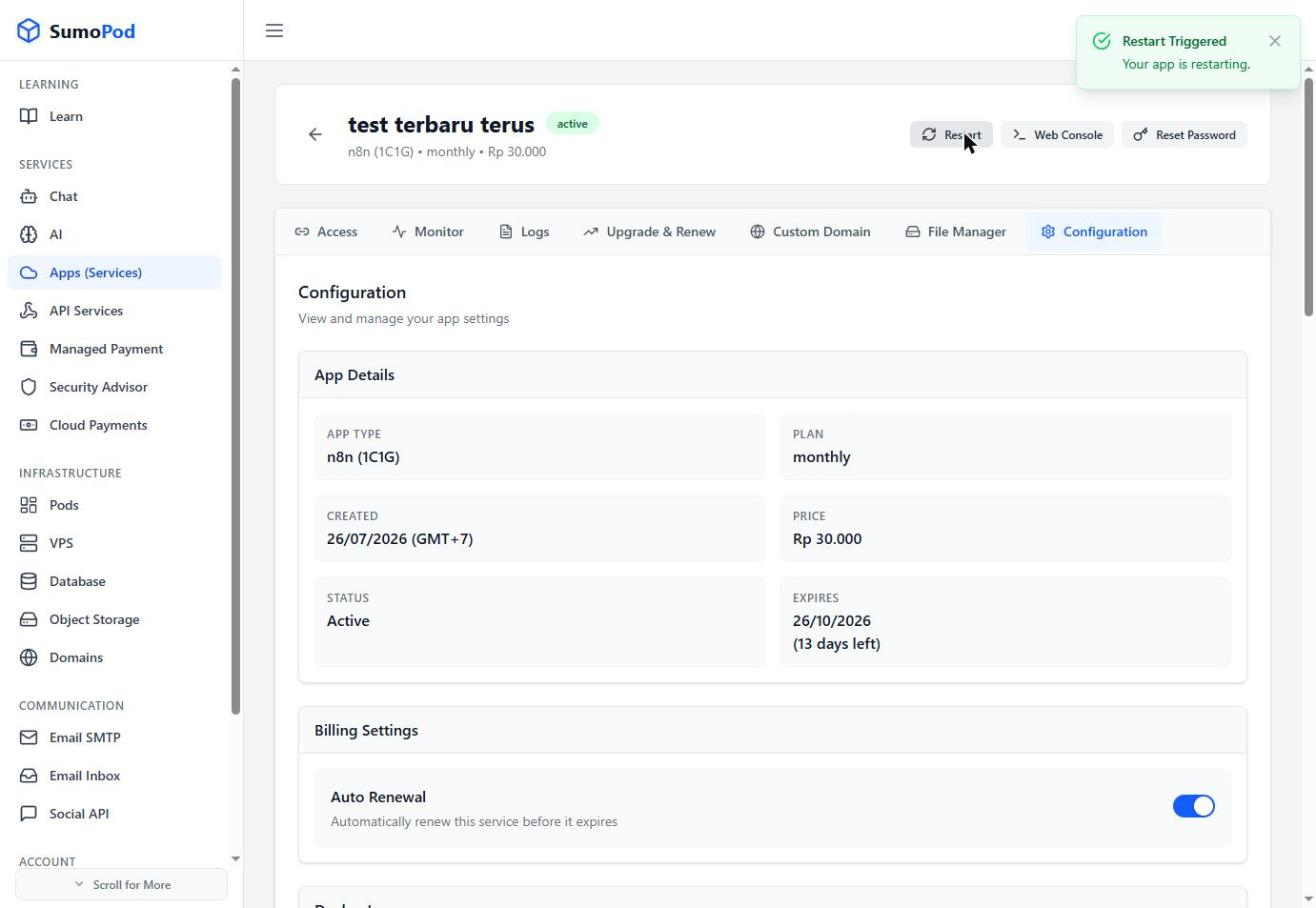Launch the Web Console
Screen dimensions: 1316x908
1057,134
